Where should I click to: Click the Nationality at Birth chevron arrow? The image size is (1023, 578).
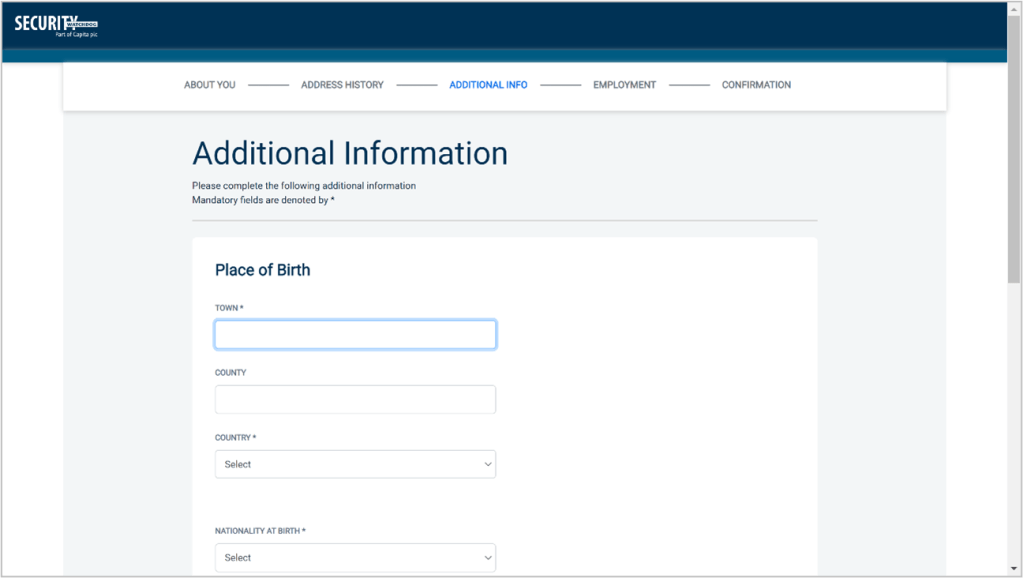[488, 558]
